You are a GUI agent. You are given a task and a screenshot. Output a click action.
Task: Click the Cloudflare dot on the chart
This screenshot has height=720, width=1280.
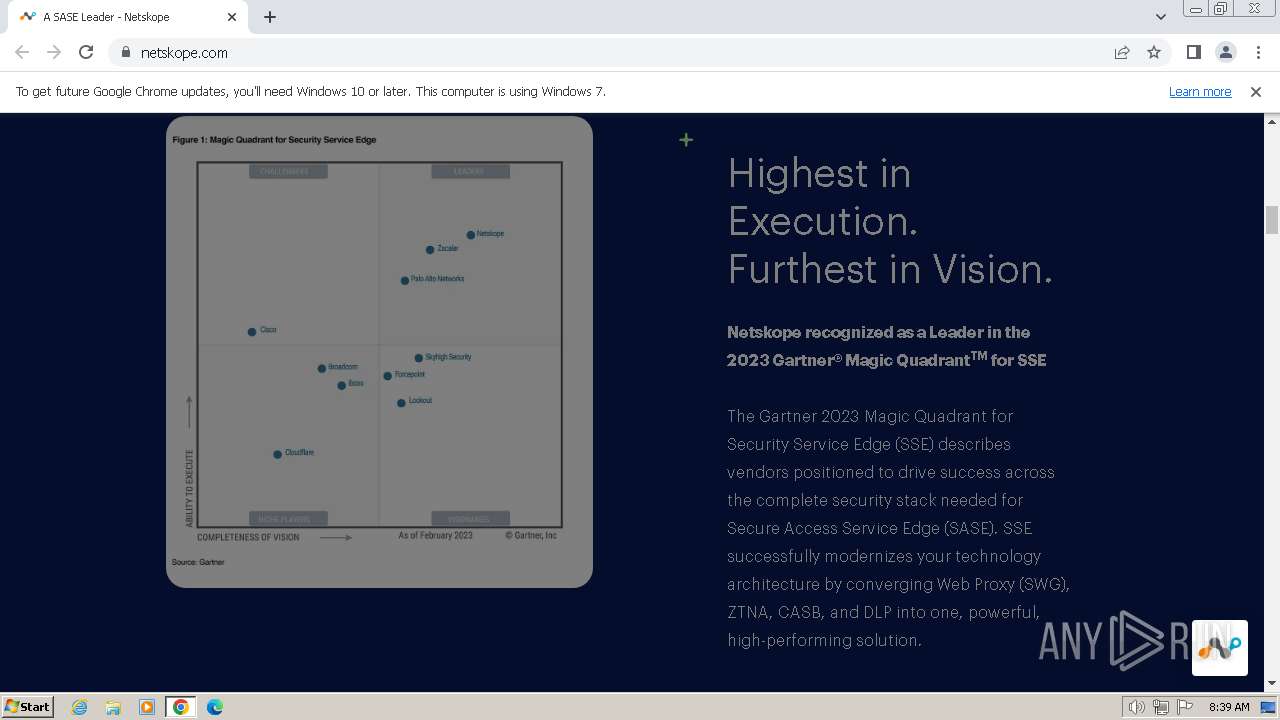point(278,454)
